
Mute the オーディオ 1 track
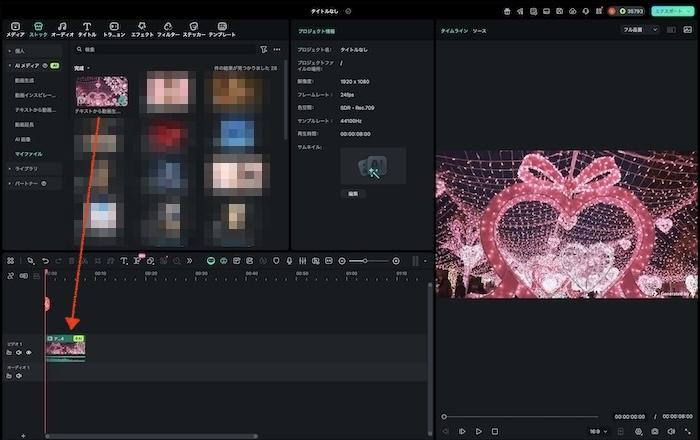pyautogui.click(x=19, y=376)
